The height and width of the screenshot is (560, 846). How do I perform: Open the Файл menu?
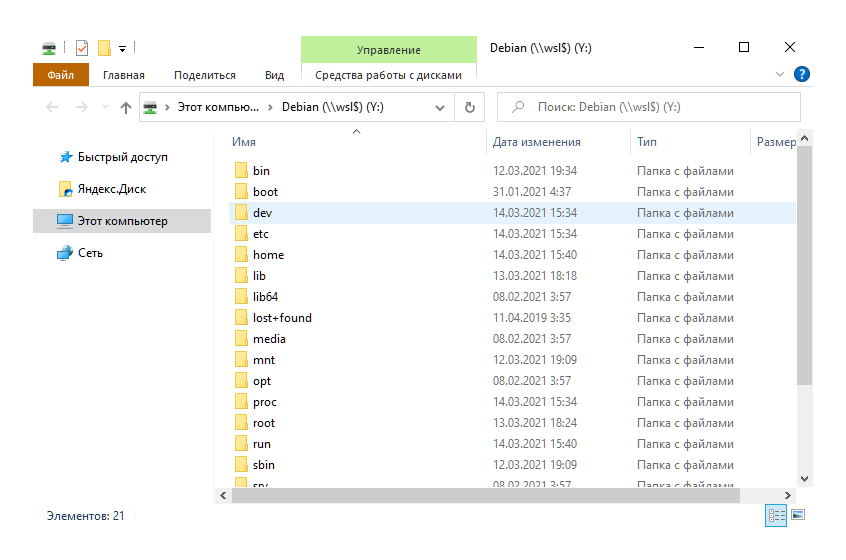tap(60, 75)
